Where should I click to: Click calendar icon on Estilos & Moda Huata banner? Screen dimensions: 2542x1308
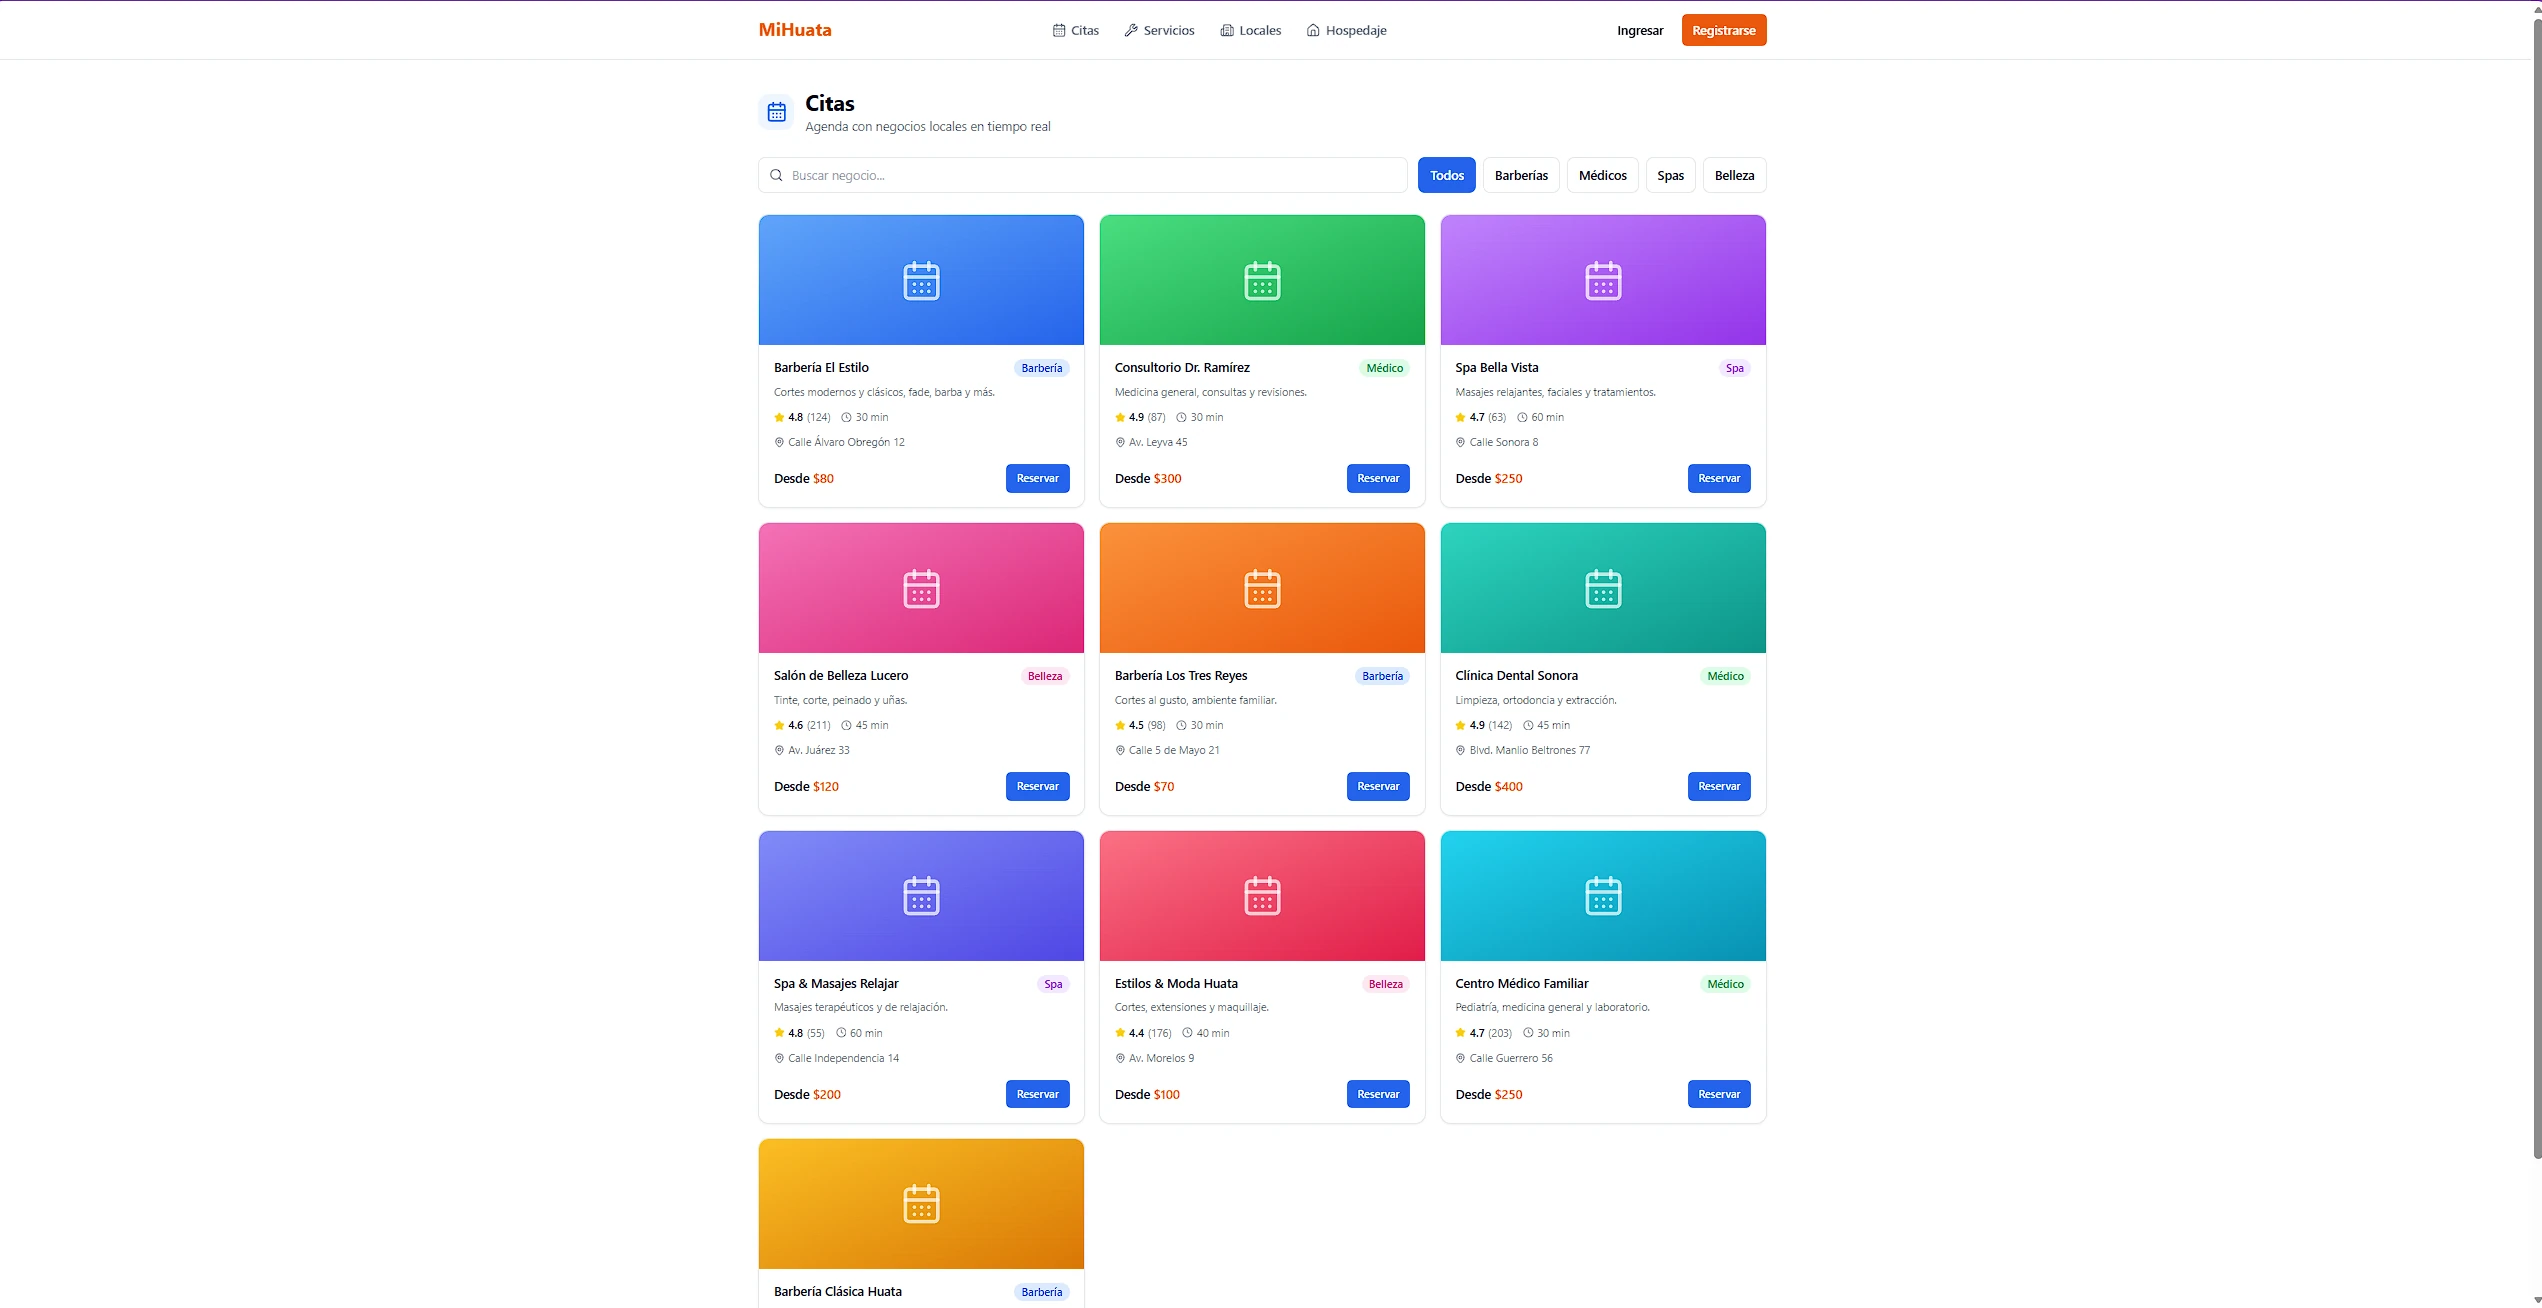[x=1262, y=896]
